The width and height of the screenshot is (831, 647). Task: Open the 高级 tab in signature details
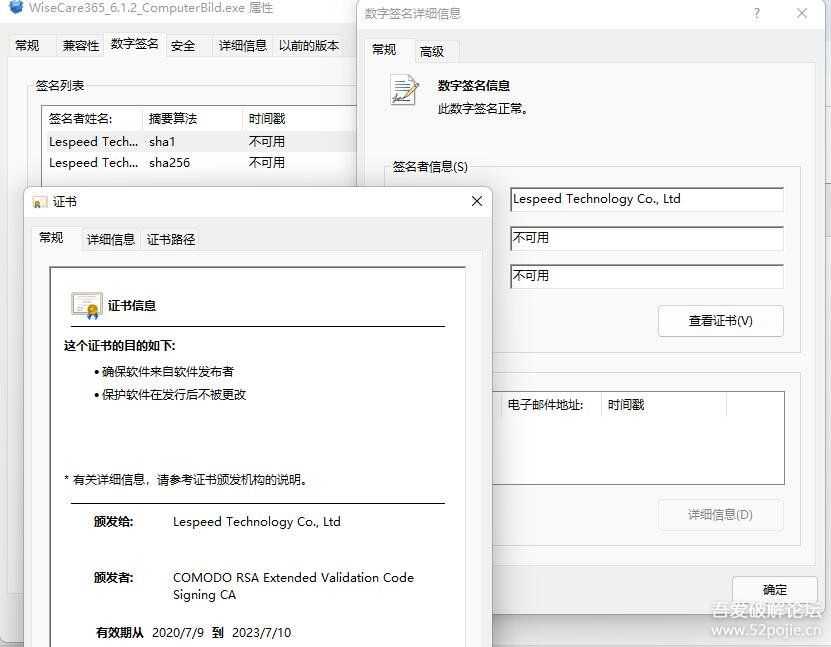(434, 50)
